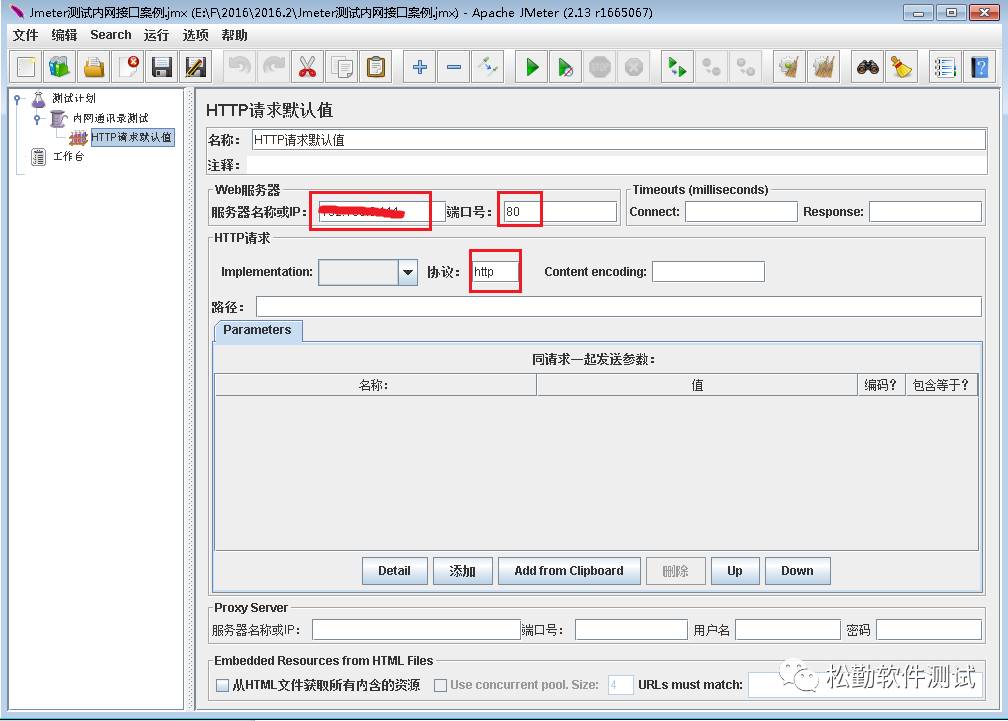
Task: Click the 注释 comments field
Action: (616, 165)
